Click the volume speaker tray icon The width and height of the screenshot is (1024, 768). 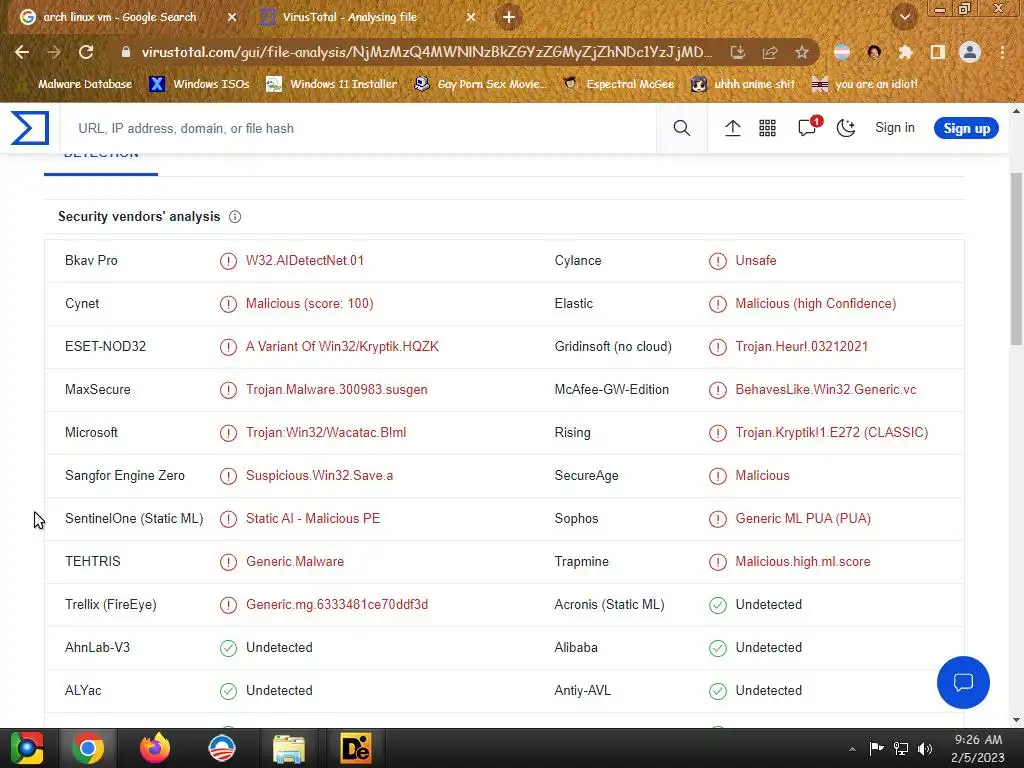[925, 749]
